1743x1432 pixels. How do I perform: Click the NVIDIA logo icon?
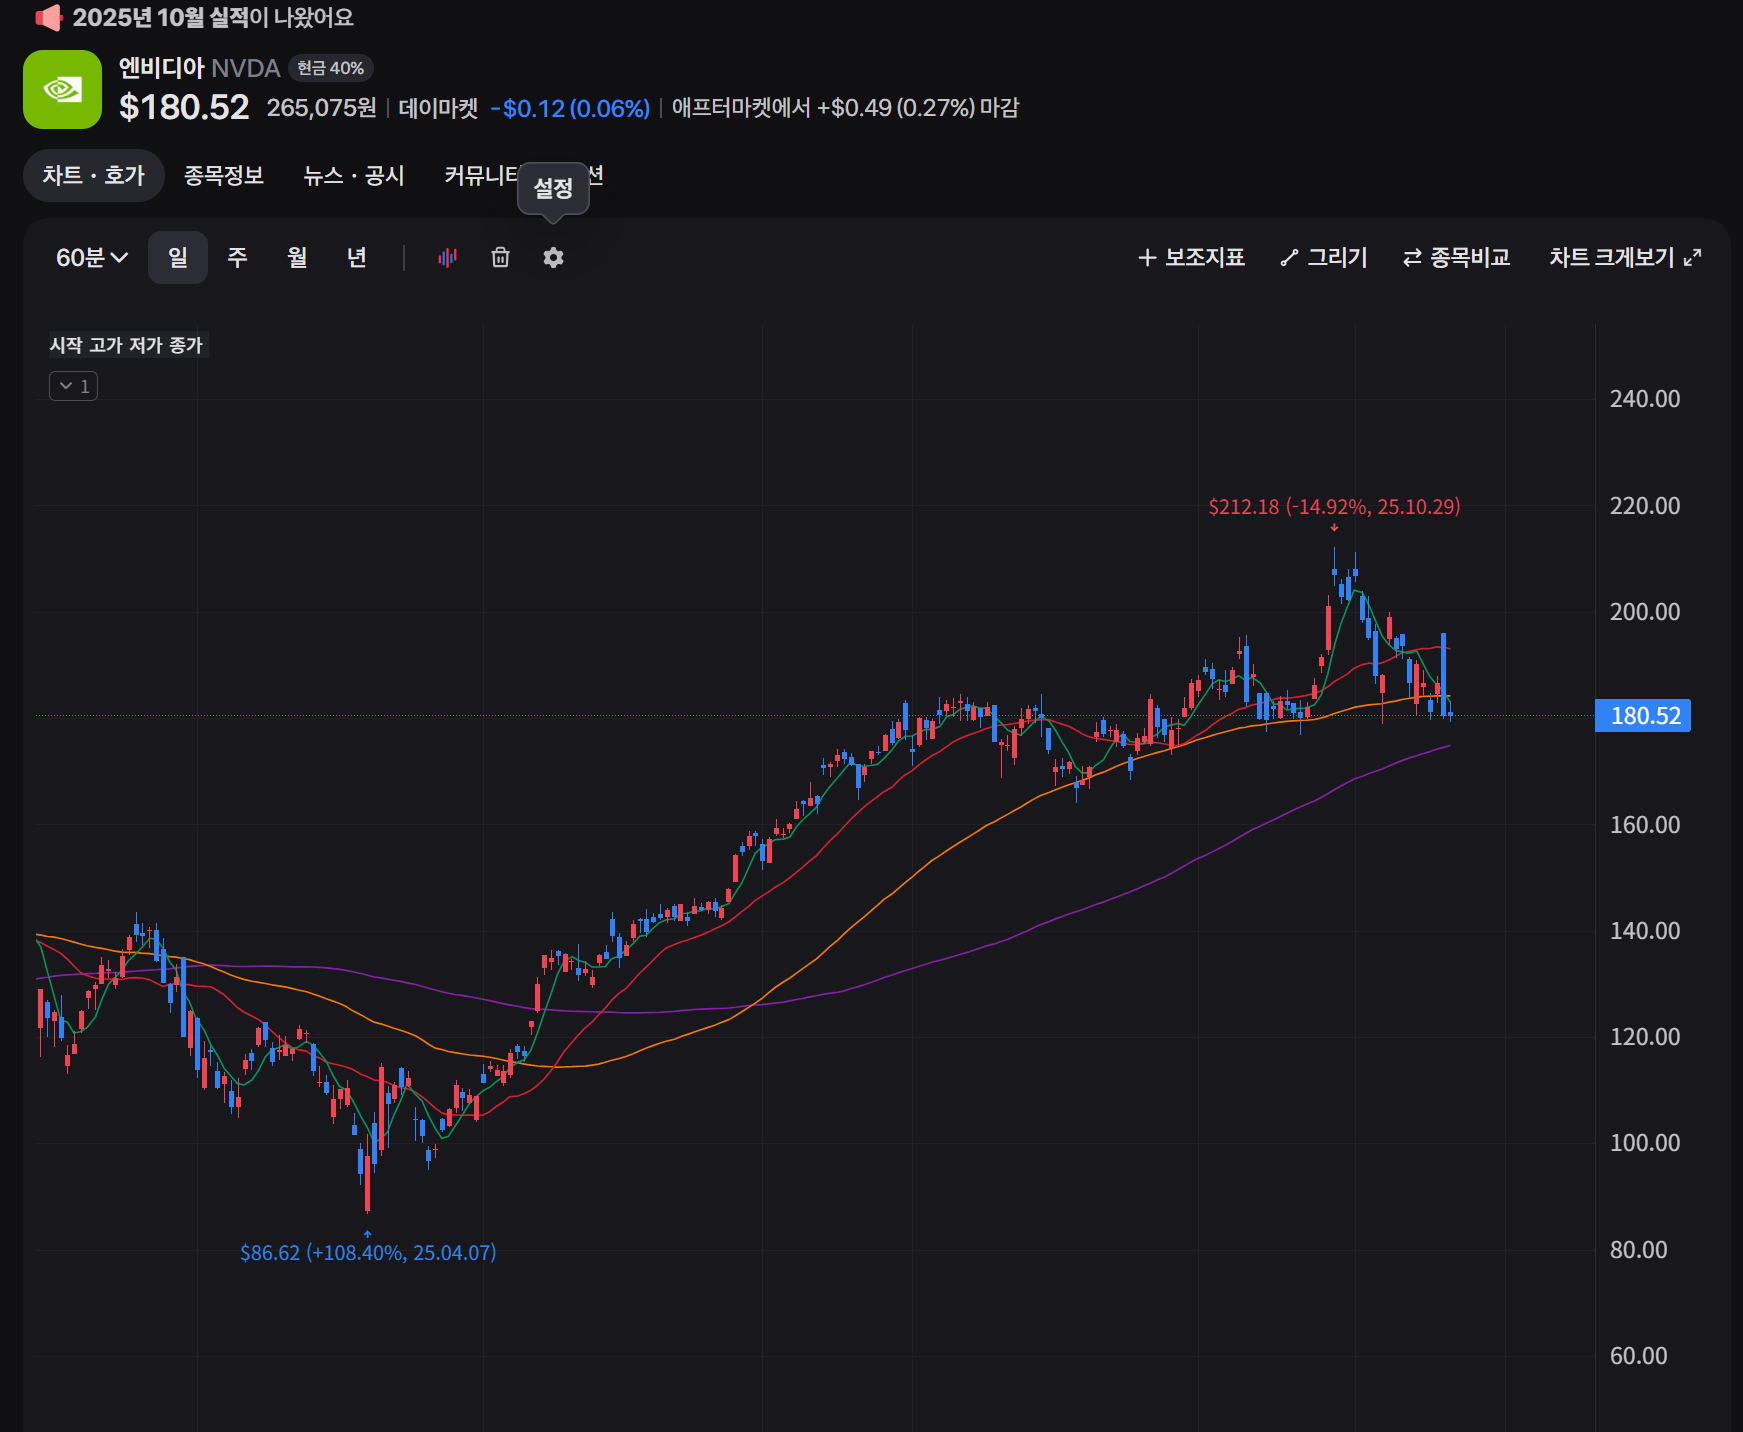[x=62, y=89]
